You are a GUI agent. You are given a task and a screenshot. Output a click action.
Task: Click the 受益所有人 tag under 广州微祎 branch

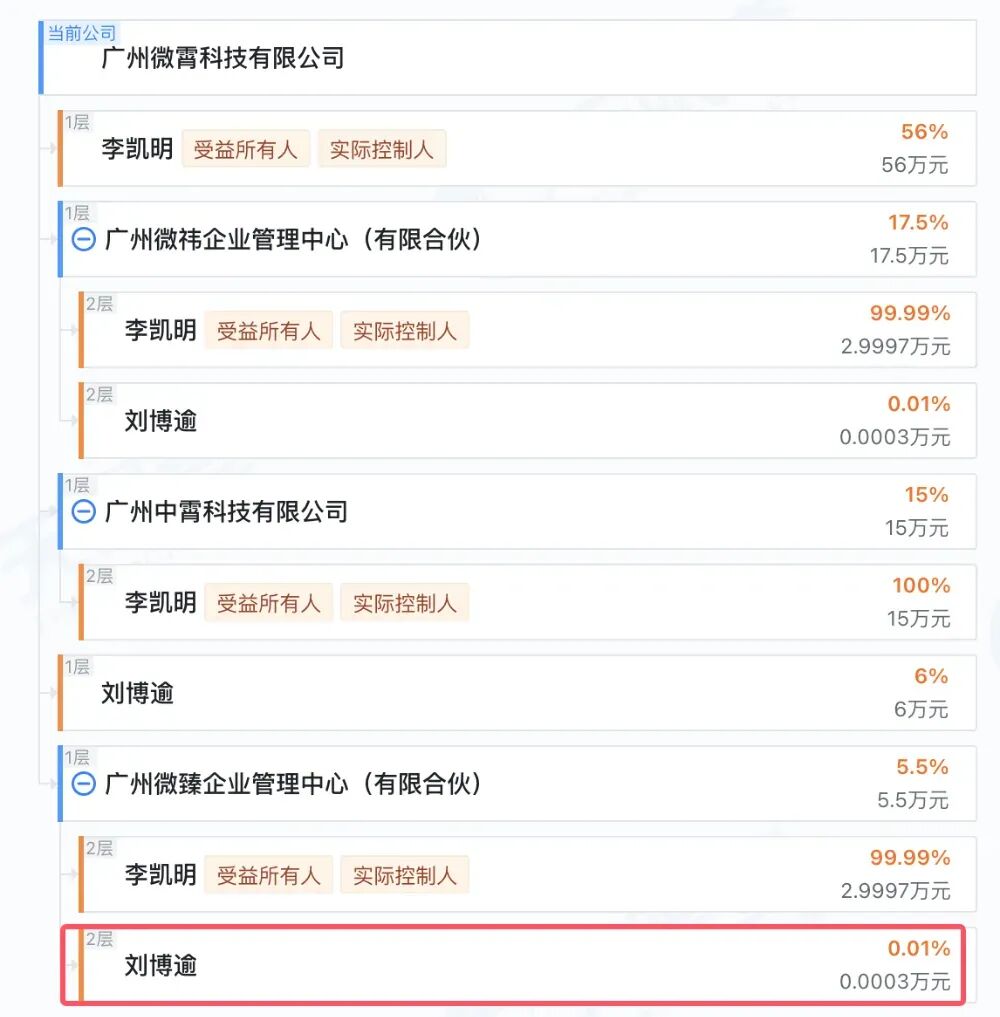(x=268, y=330)
